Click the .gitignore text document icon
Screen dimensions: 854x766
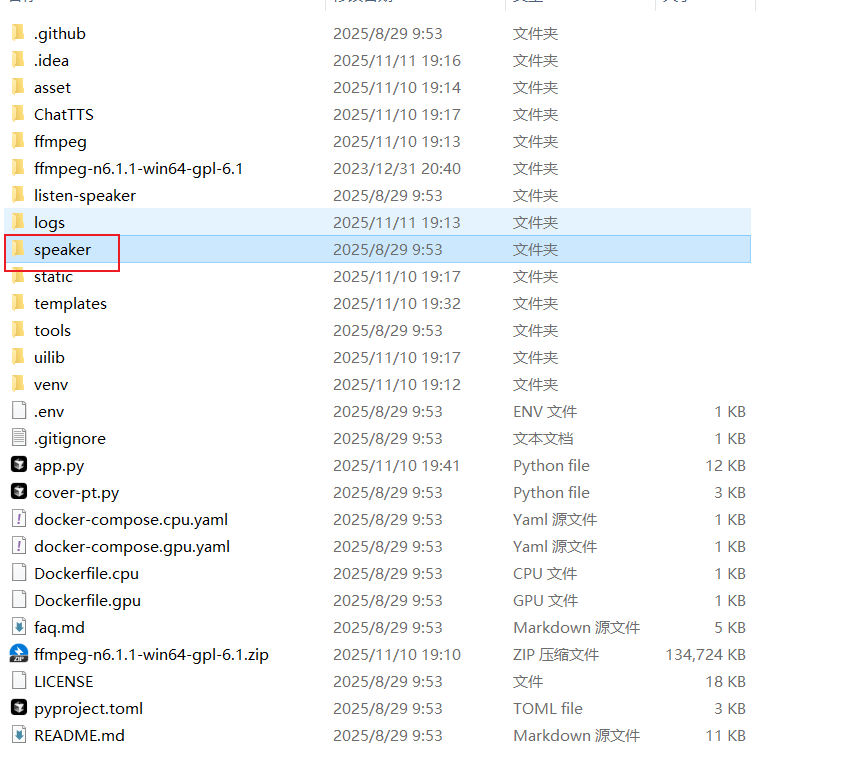click(x=19, y=437)
